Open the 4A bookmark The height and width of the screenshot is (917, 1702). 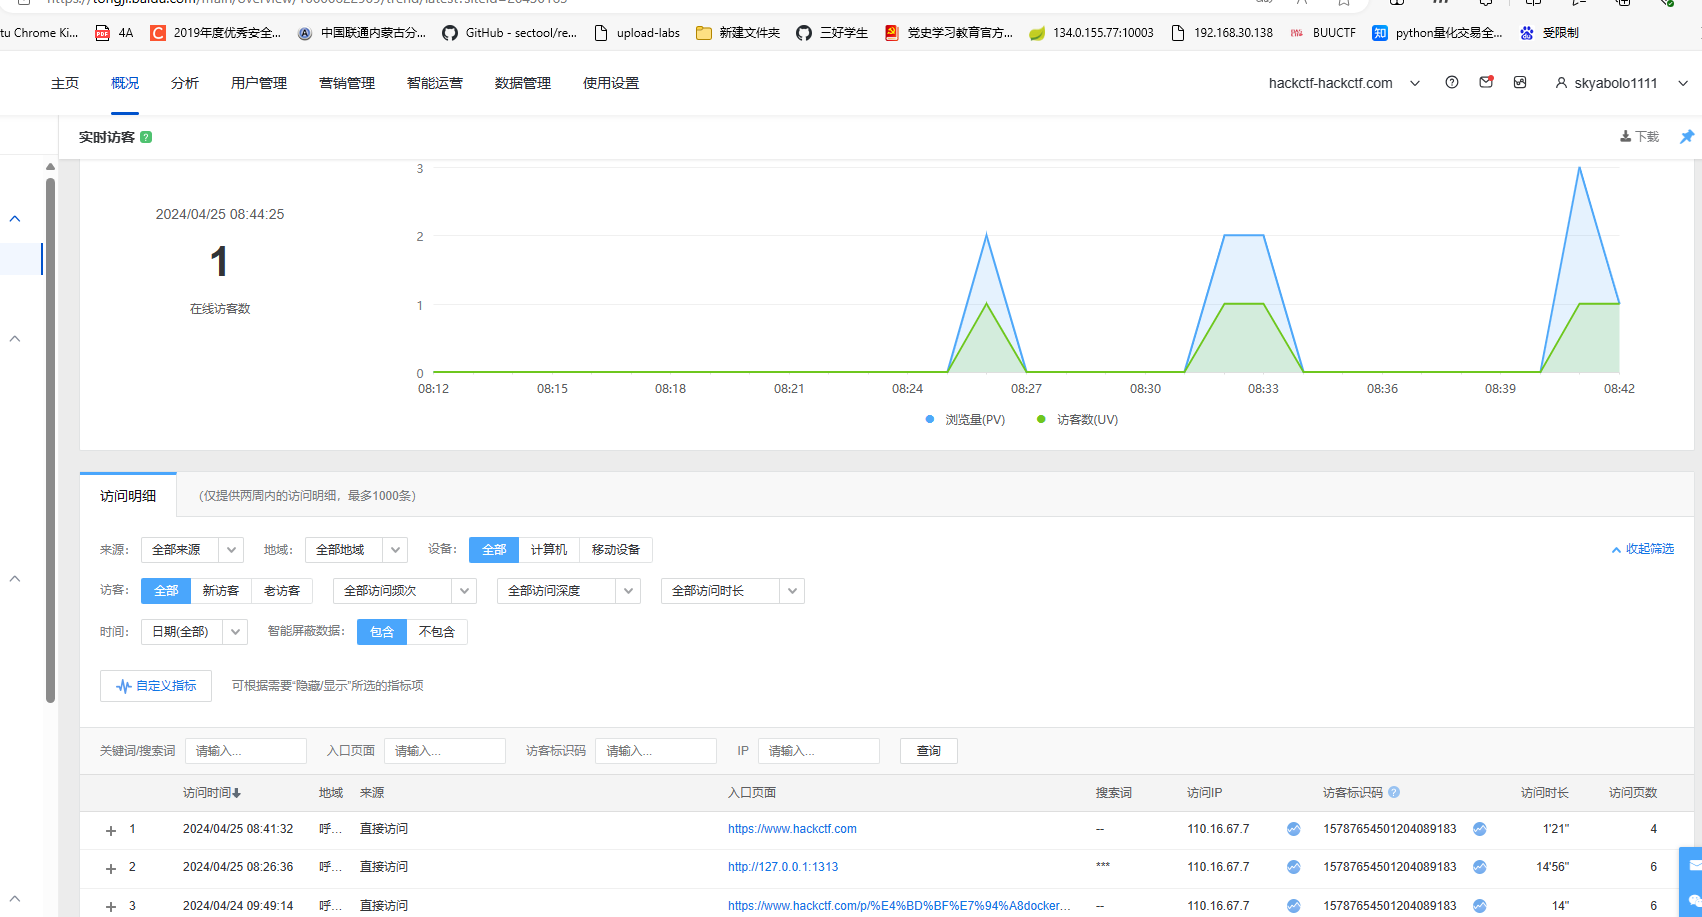tap(114, 33)
